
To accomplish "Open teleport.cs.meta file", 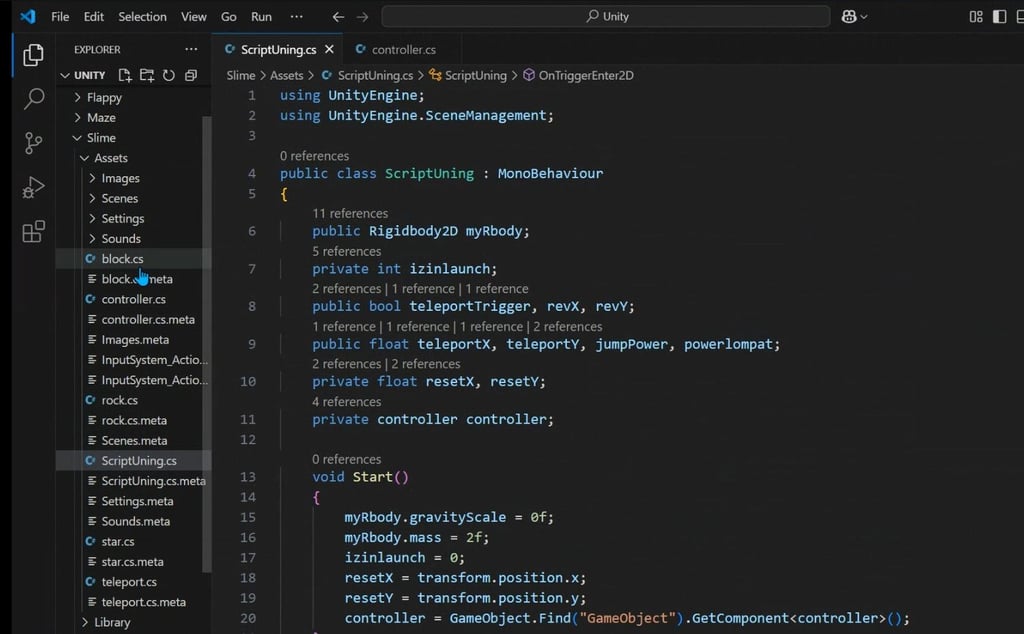I will (x=133, y=603).
